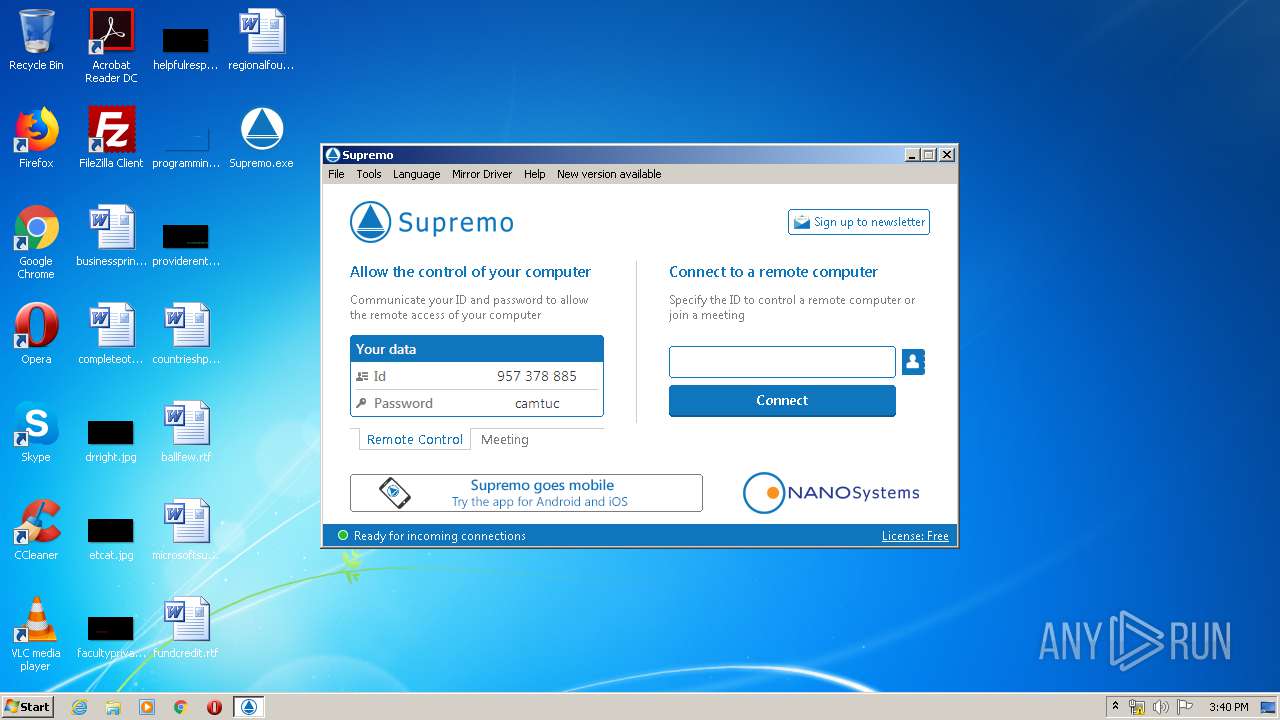The width and height of the screenshot is (1280, 720).
Task: Open the License: Free link
Action: [915, 536]
